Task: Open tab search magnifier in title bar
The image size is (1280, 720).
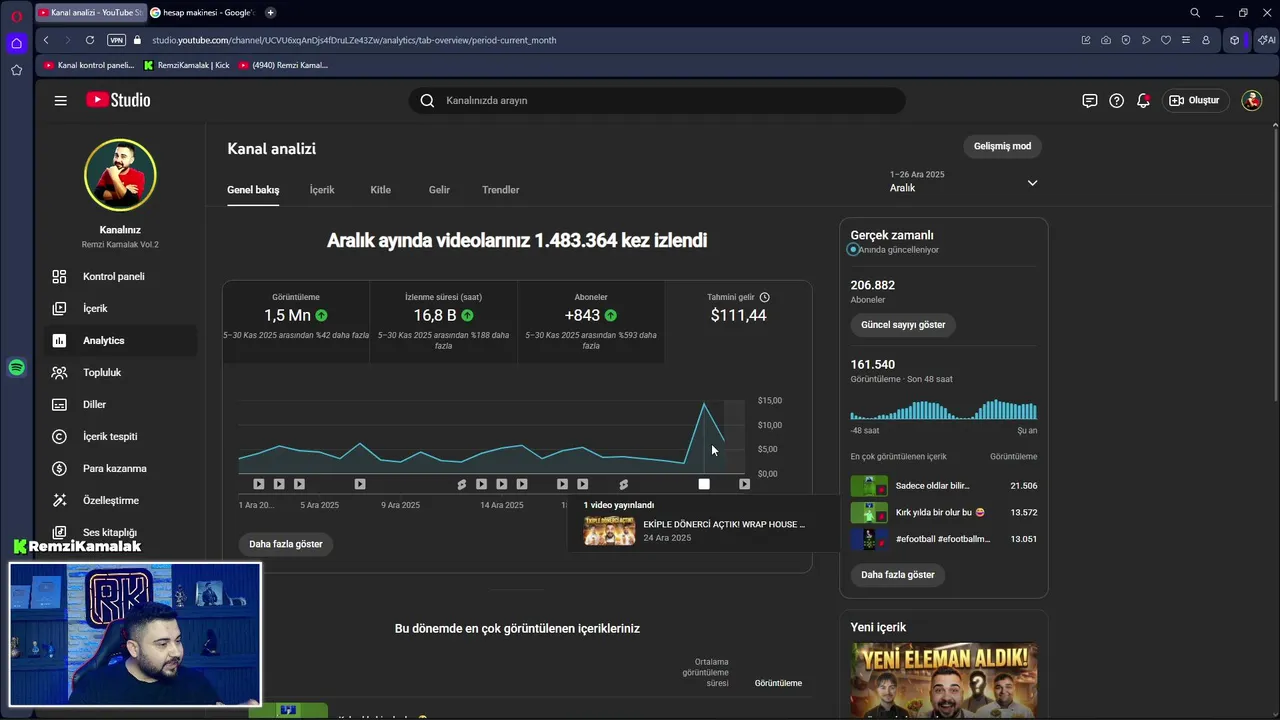Action: (1195, 13)
